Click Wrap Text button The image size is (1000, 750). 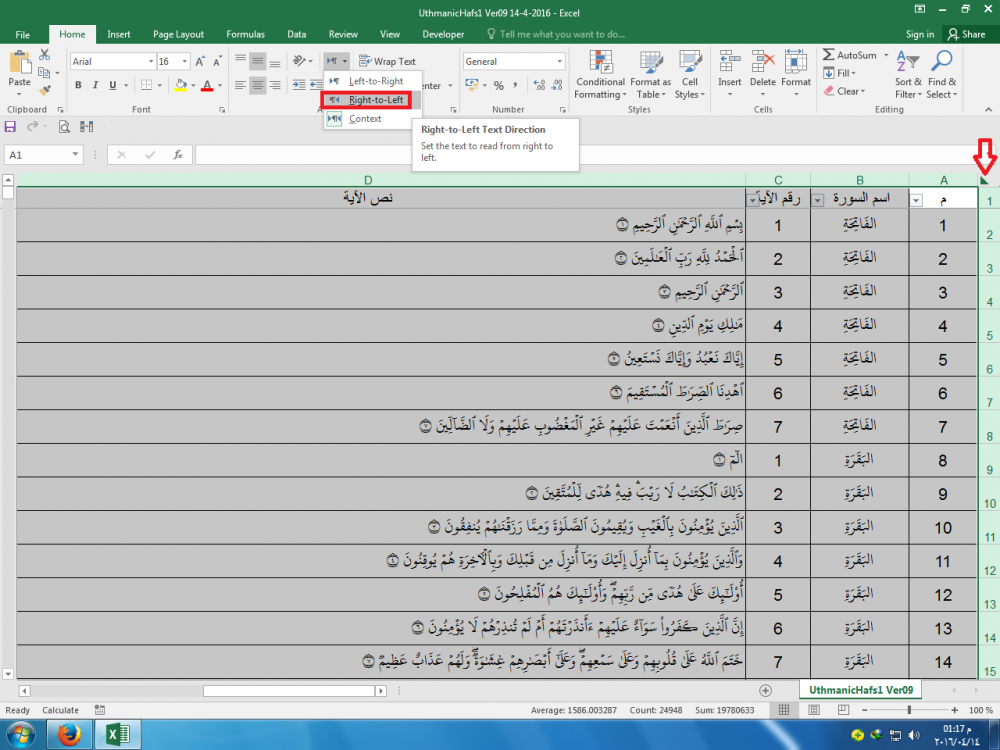point(387,61)
